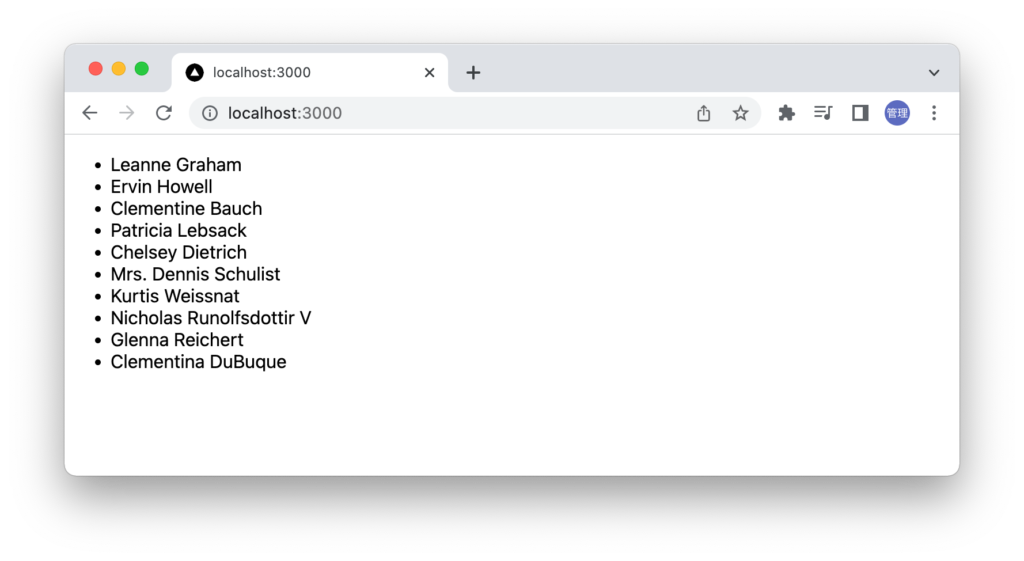Toggle the browser side panel
1024x561 pixels.
(860, 113)
